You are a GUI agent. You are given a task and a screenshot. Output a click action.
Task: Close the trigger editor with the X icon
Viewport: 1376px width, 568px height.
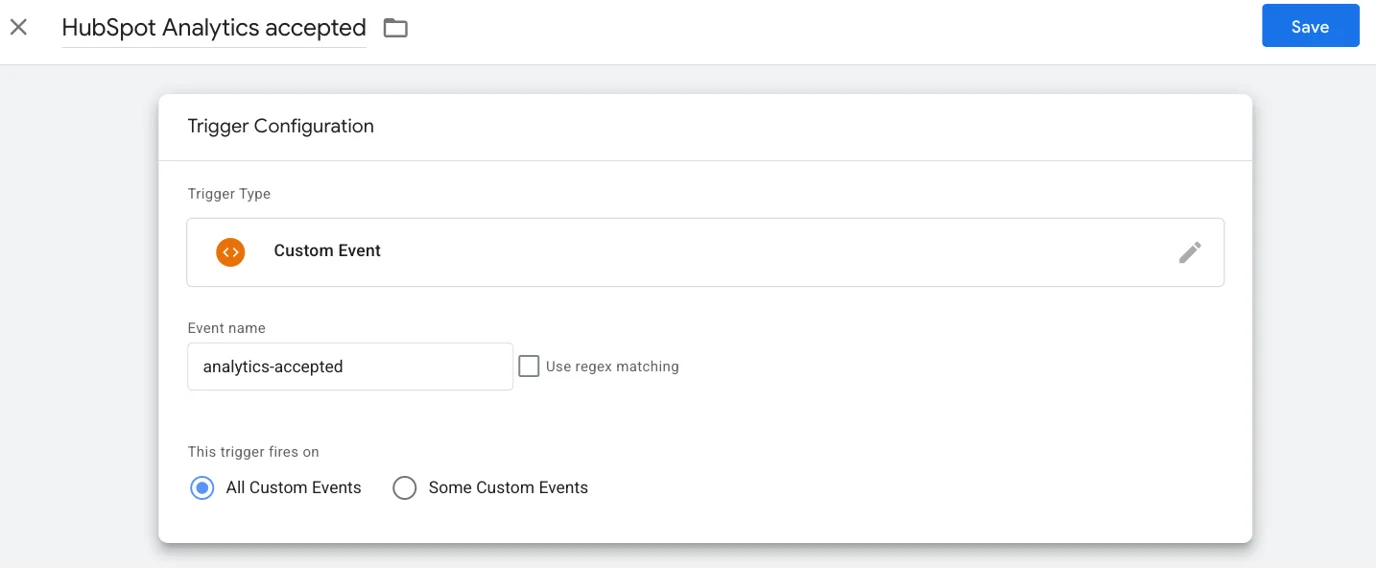coord(18,27)
